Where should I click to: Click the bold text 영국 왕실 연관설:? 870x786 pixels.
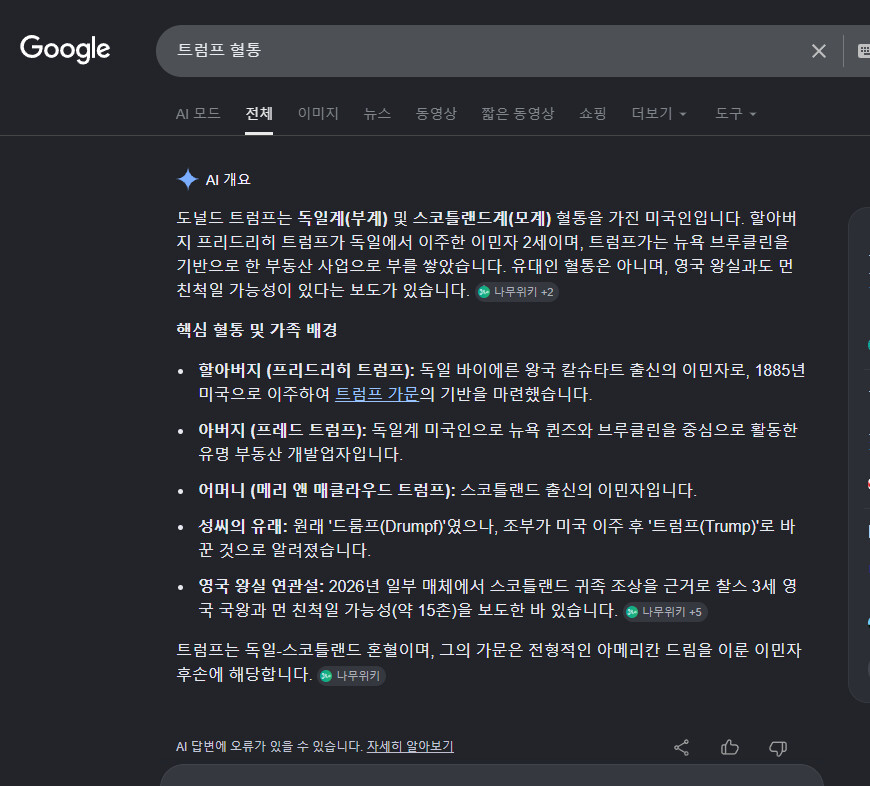261,586
